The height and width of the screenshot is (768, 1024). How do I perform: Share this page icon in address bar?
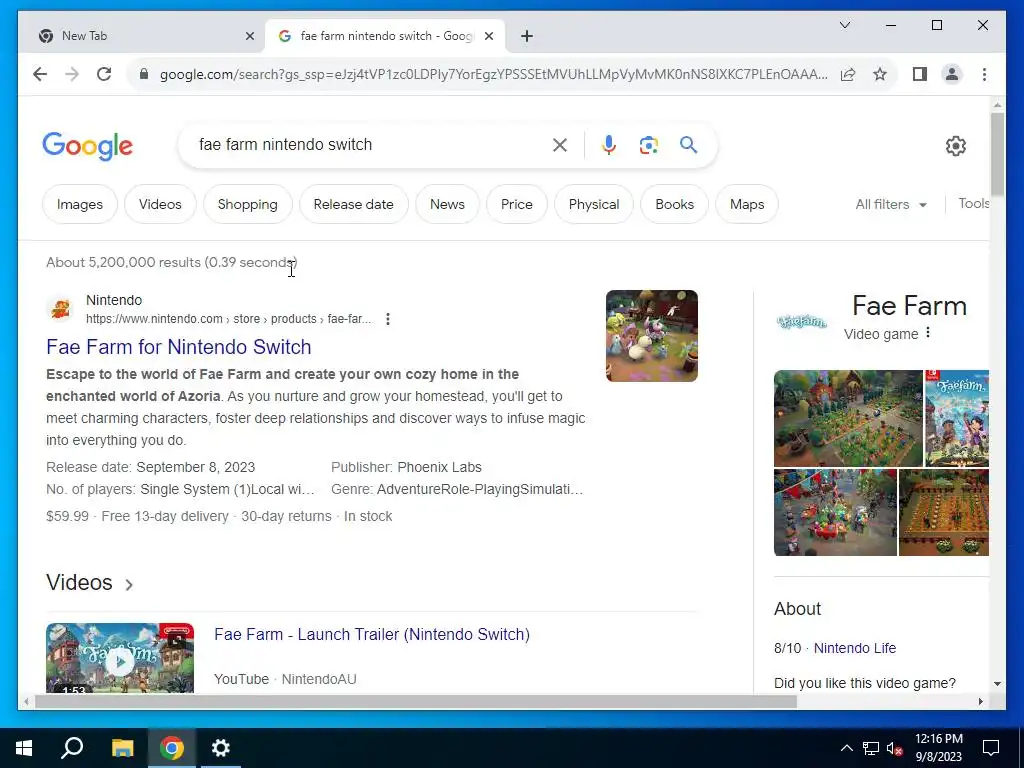[x=848, y=74]
